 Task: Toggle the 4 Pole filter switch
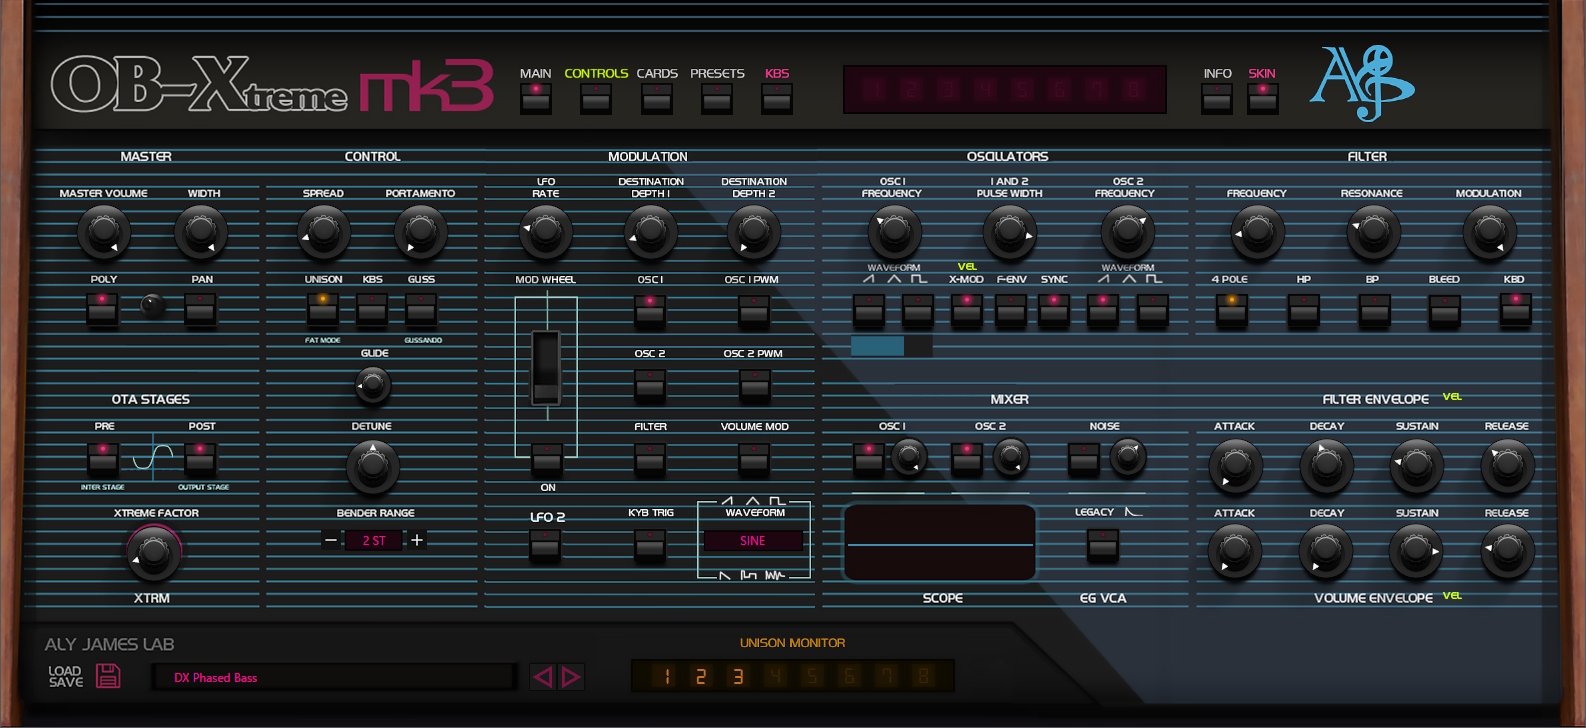1231,310
